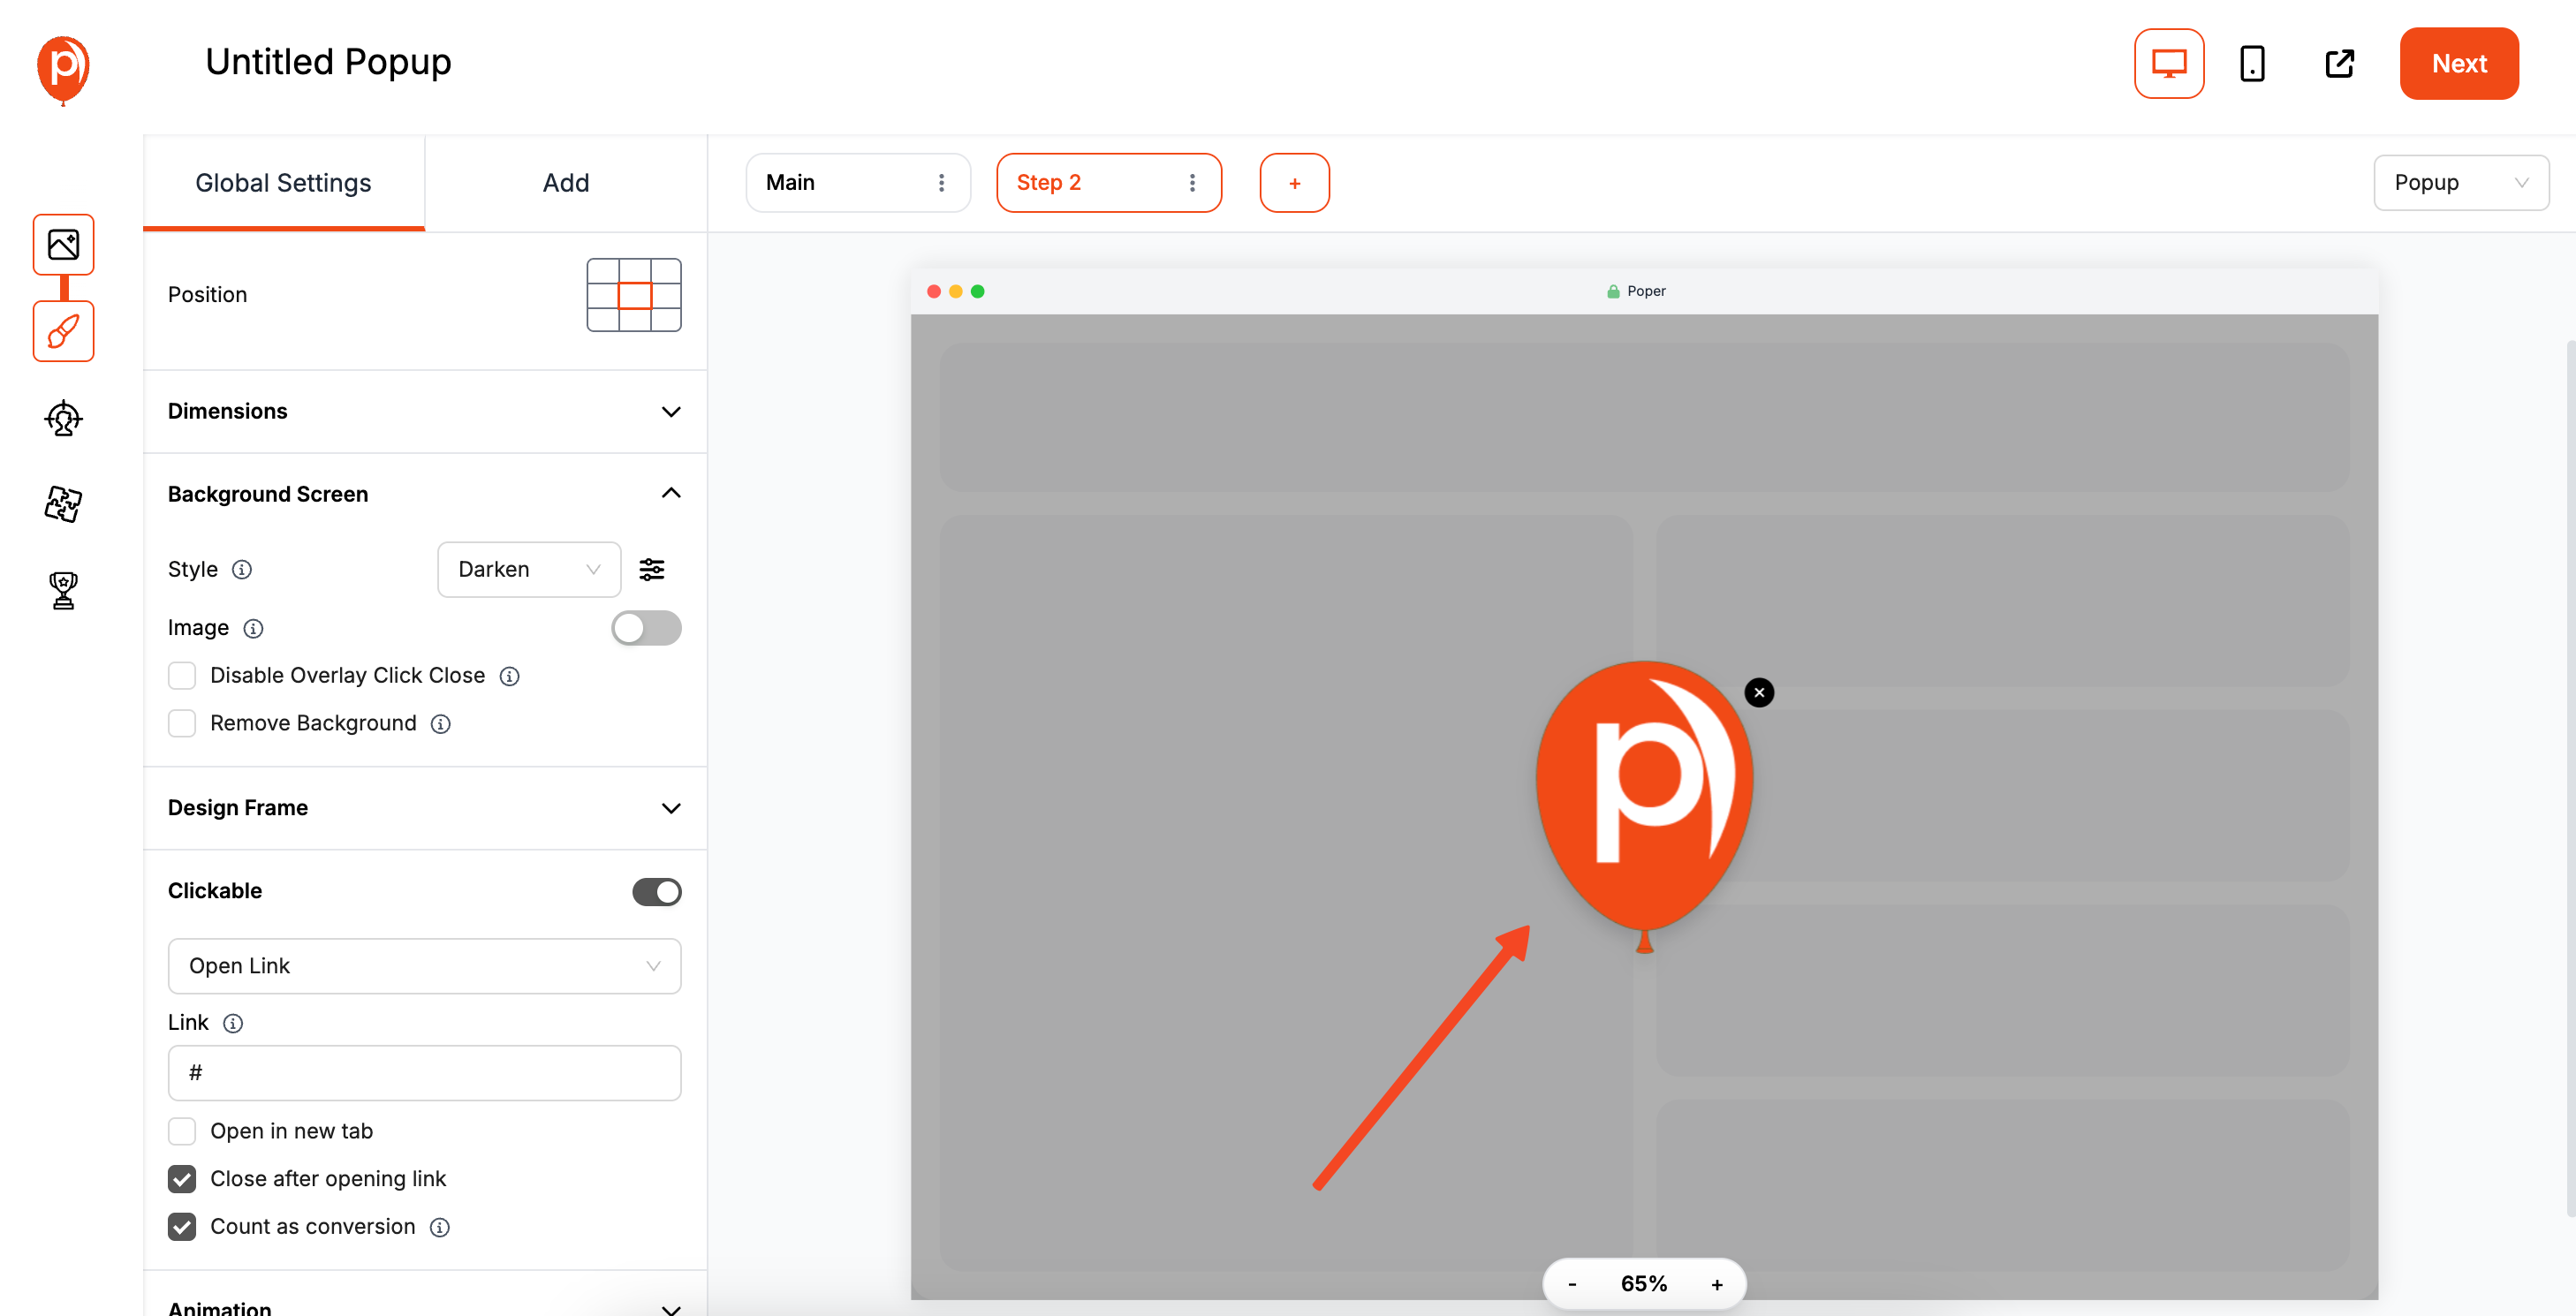Open the Open Link action dropdown
Image resolution: width=2576 pixels, height=1316 pixels.
tap(424, 966)
